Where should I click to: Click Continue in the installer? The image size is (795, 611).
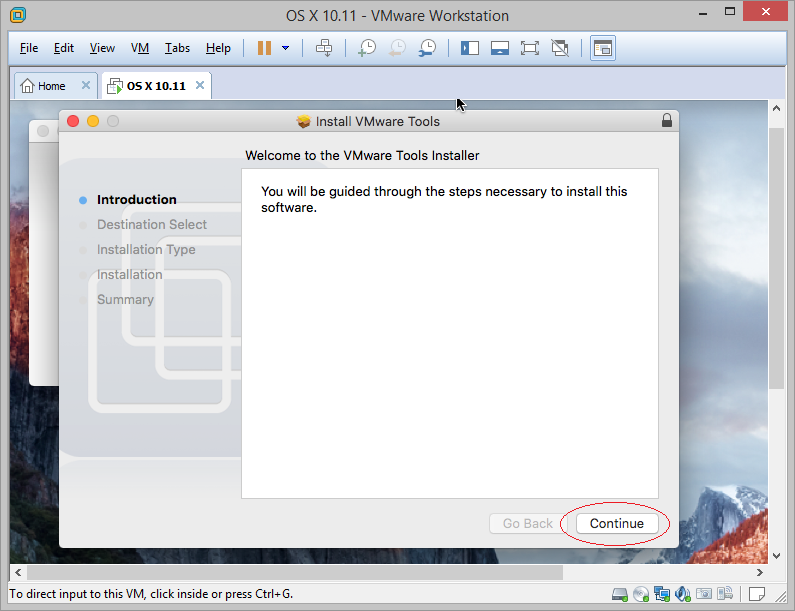[617, 523]
